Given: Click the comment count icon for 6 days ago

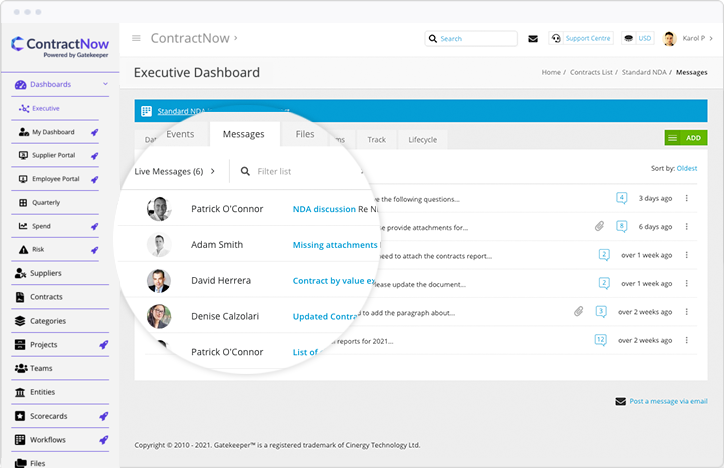Looking at the screenshot, I should (x=621, y=227).
